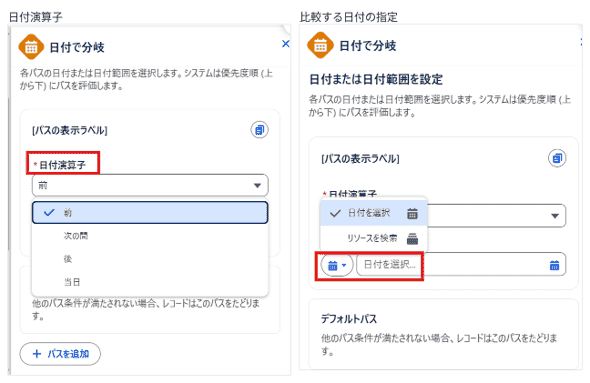Open the 日付演算子 combobox showing 前
The height and width of the screenshot is (383, 590).
click(150, 185)
